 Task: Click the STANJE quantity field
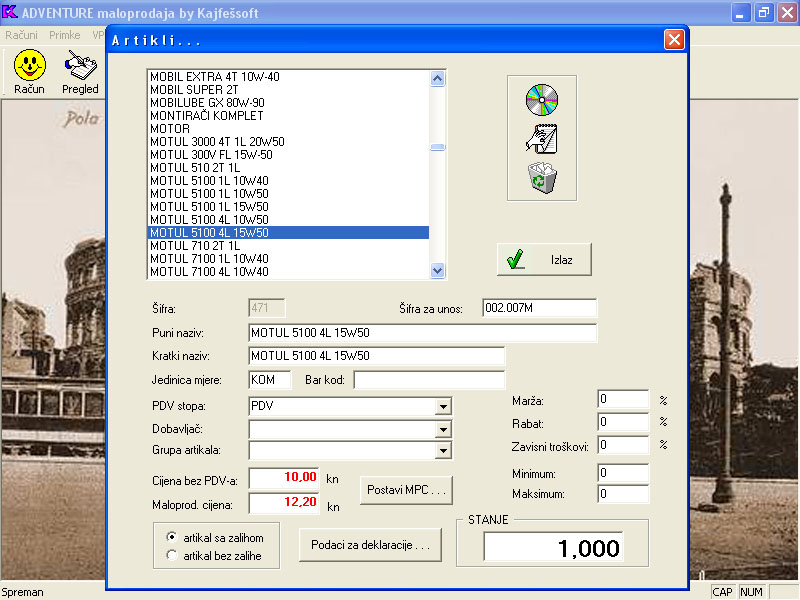pyautogui.click(x=553, y=547)
